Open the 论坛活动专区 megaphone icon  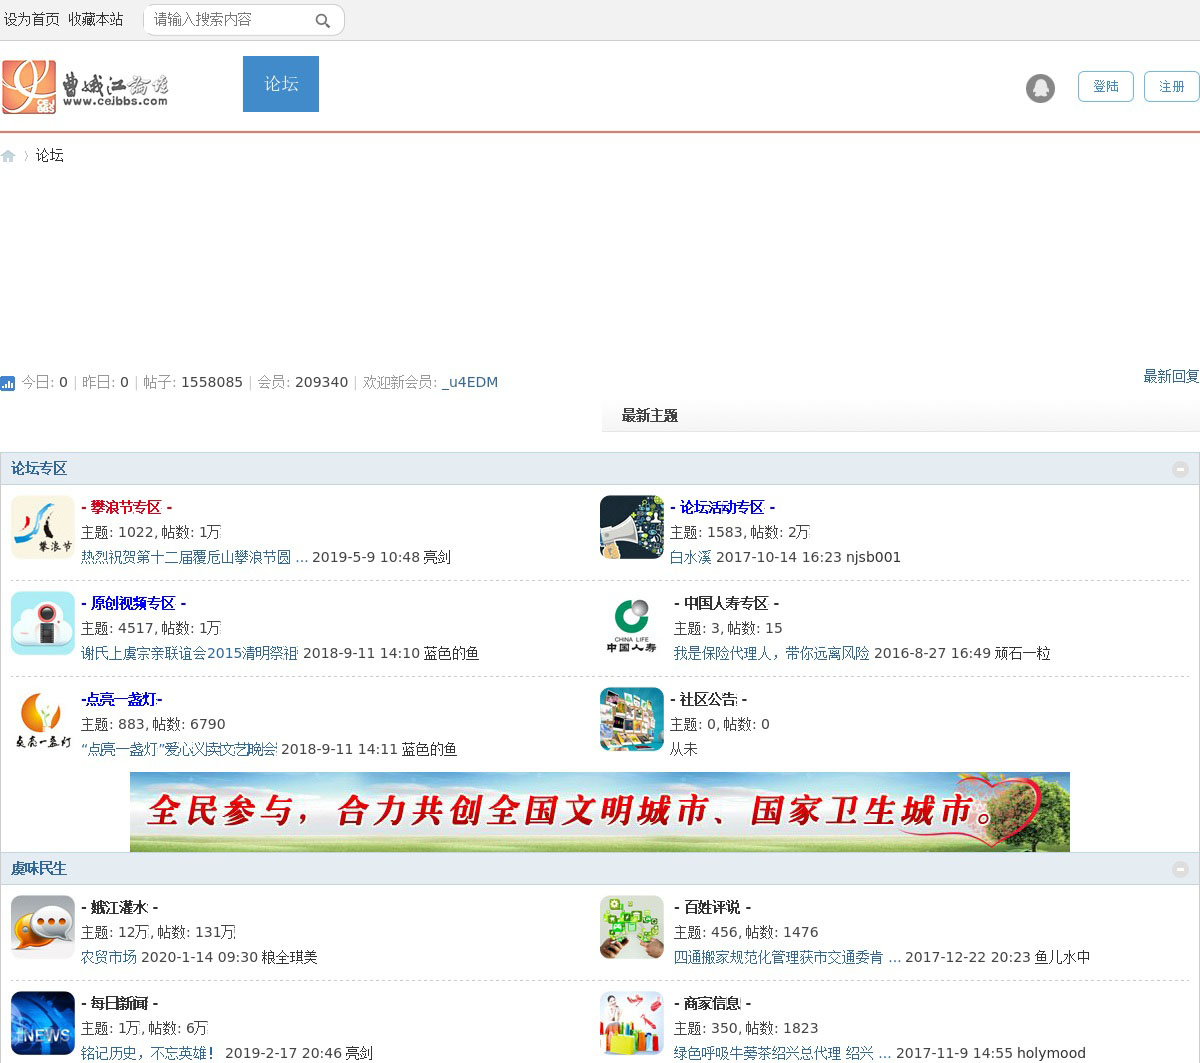(631, 527)
